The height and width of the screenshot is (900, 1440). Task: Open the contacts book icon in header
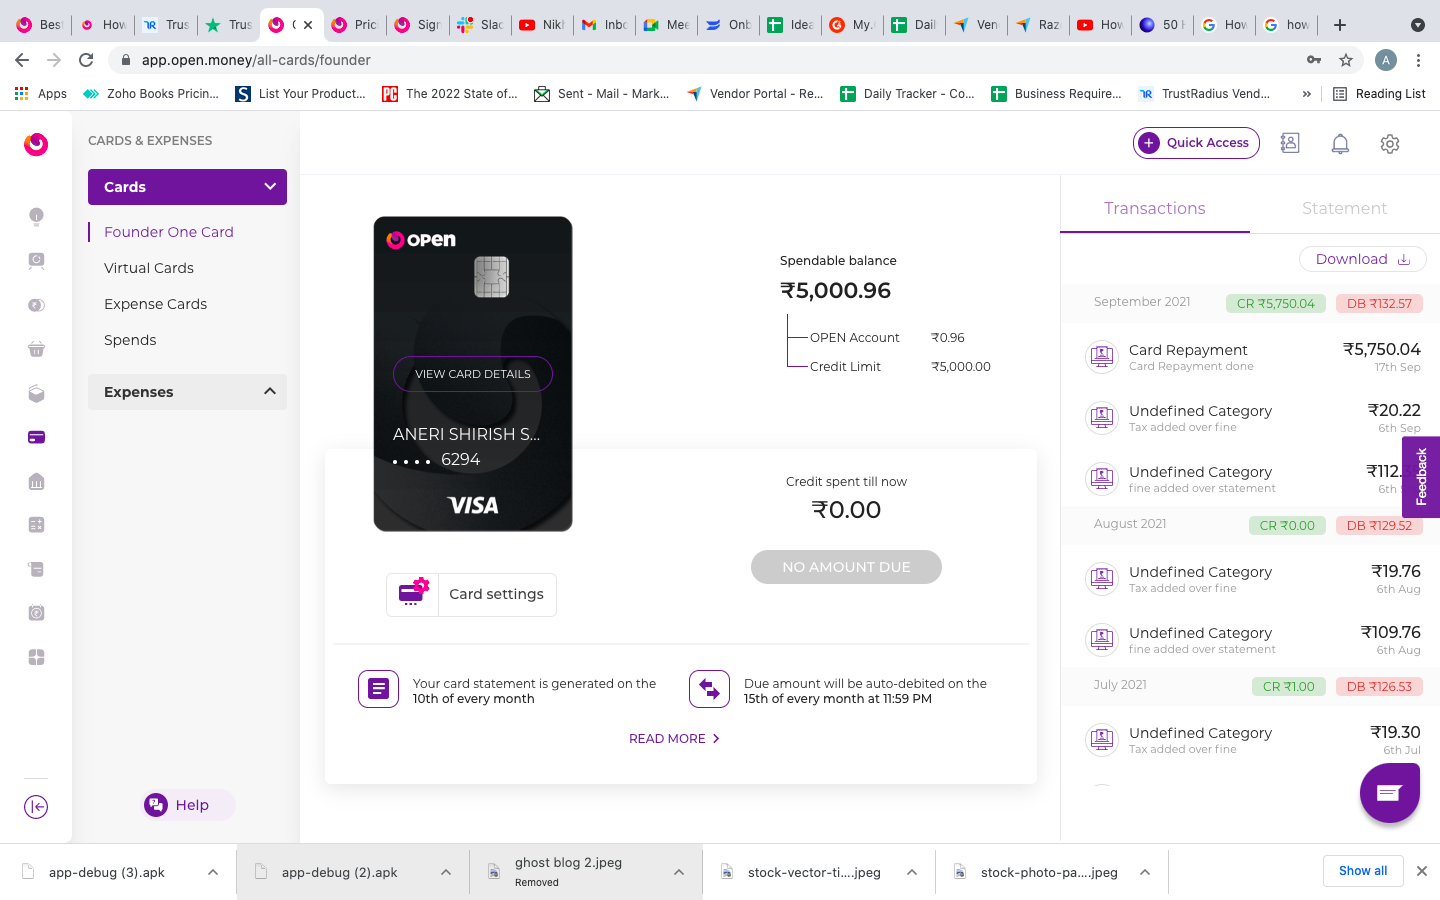click(1290, 143)
